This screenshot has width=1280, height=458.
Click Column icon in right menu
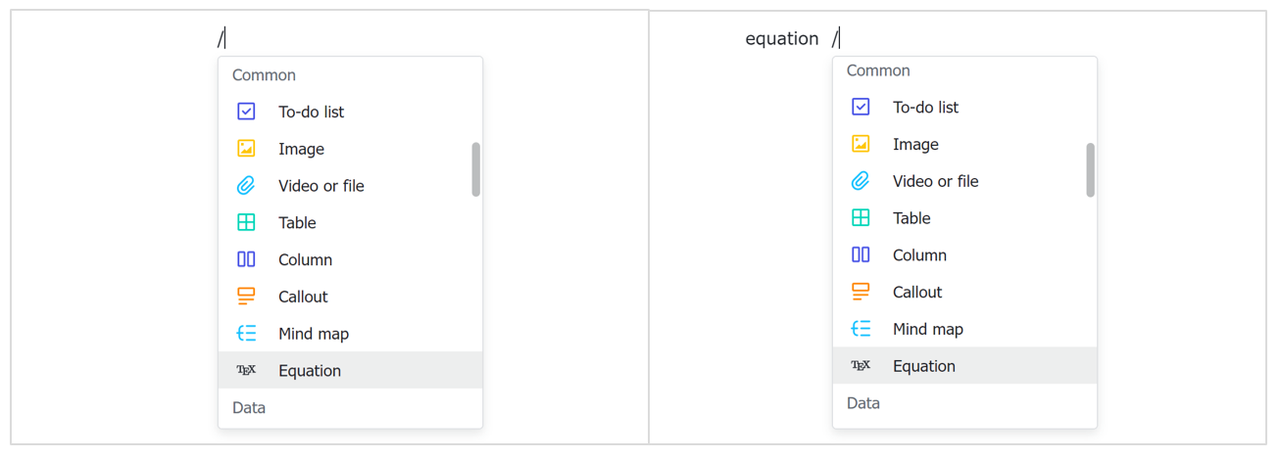860,255
